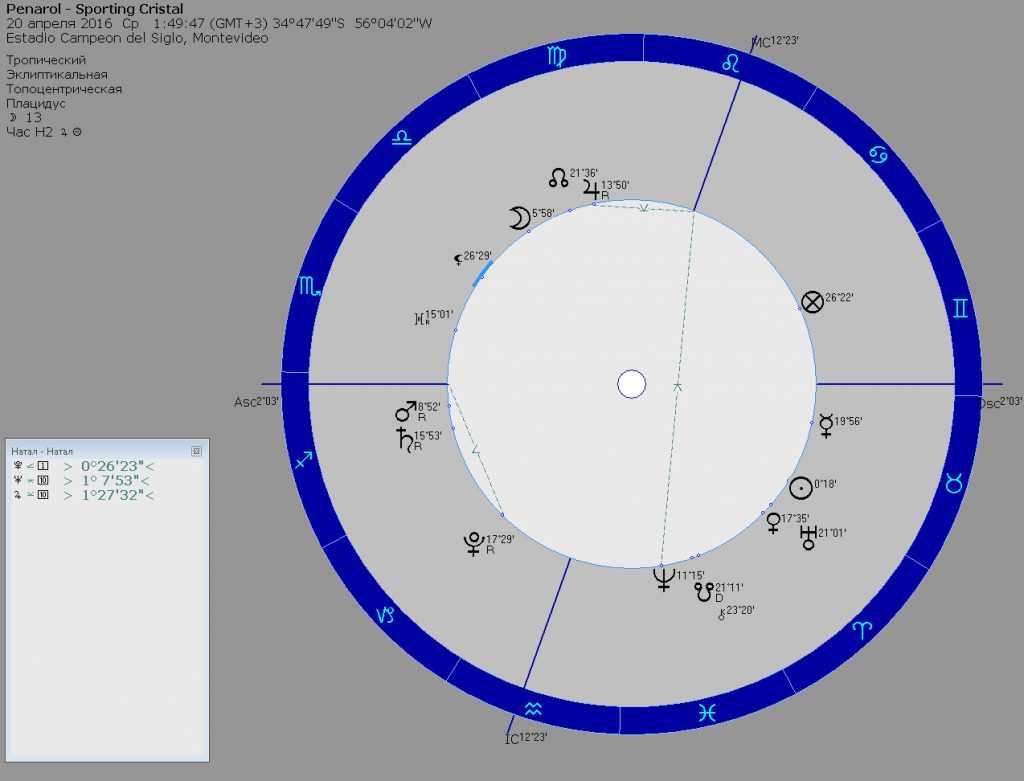Click the MC 12°23' label
Screen dimensions: 1024x781
point(775,42)
